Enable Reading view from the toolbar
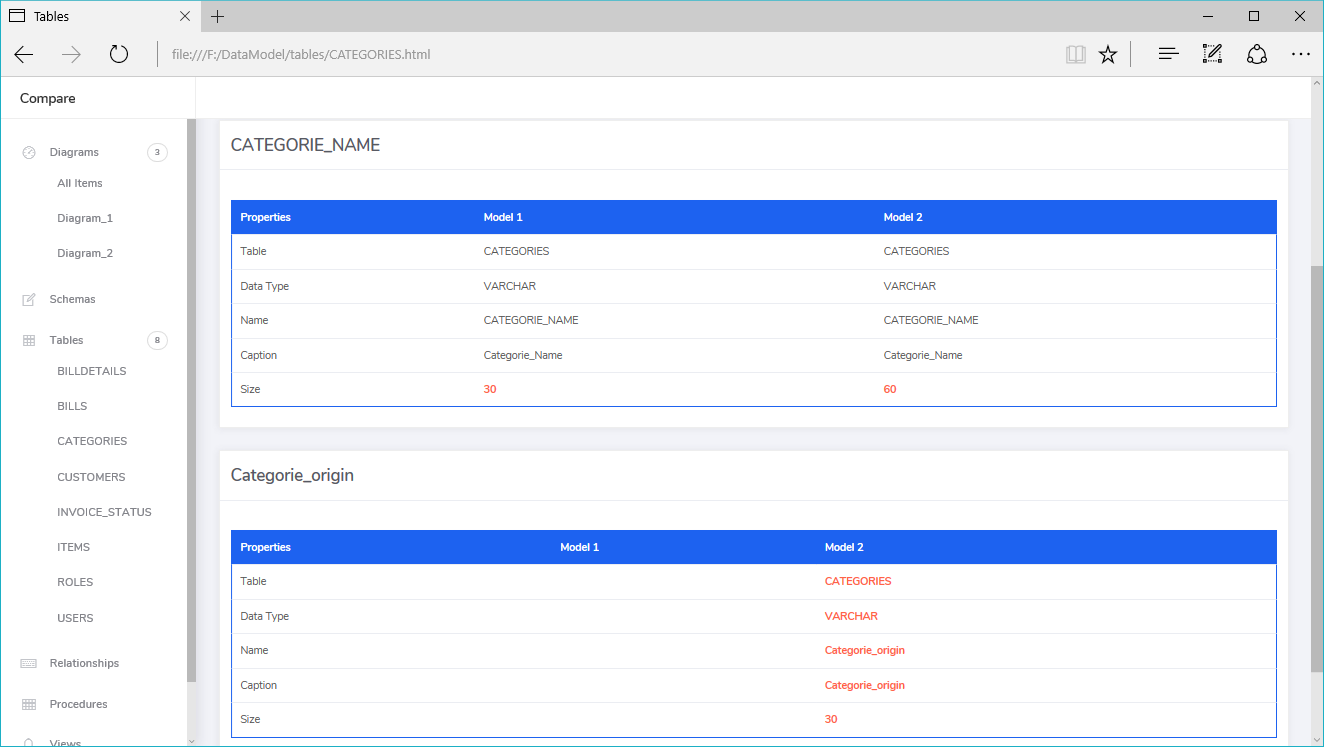The height and width of the screenshot is (747, 1324). pos(1076,54)
